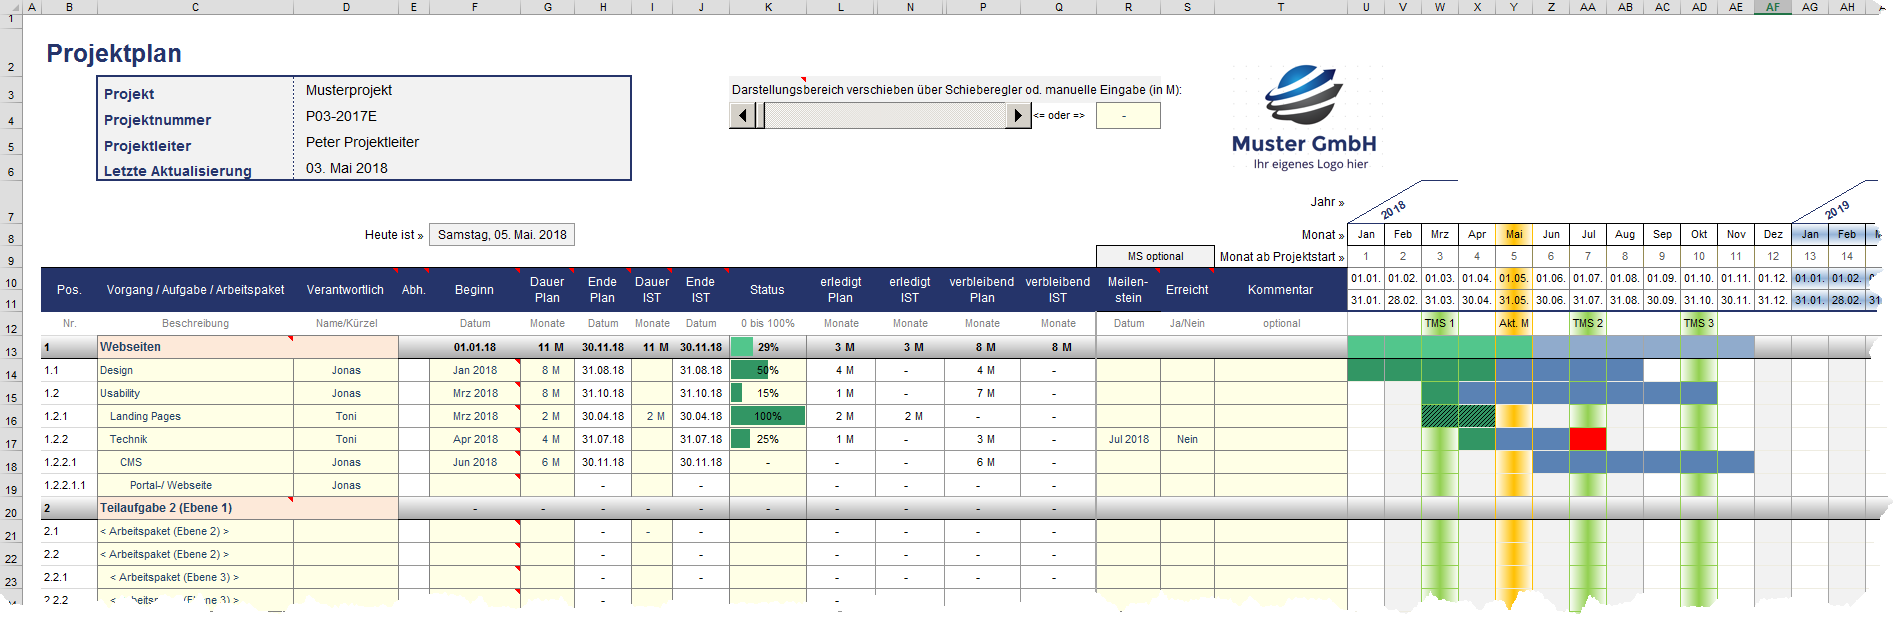This screenshot has width=1899, height=620.
Task: Click the Webseiten task group cell
Action: (x=195, y=347)
